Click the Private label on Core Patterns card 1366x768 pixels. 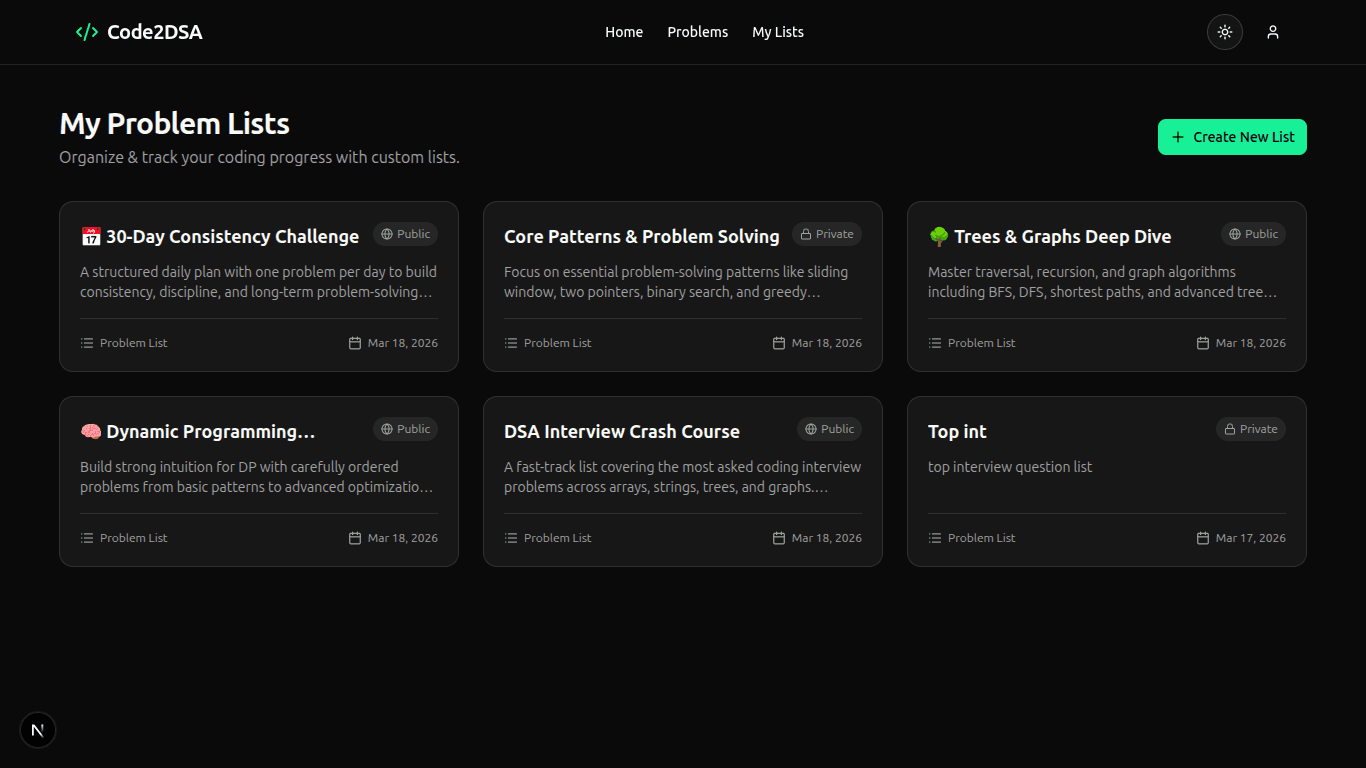[x=835, y=234]
